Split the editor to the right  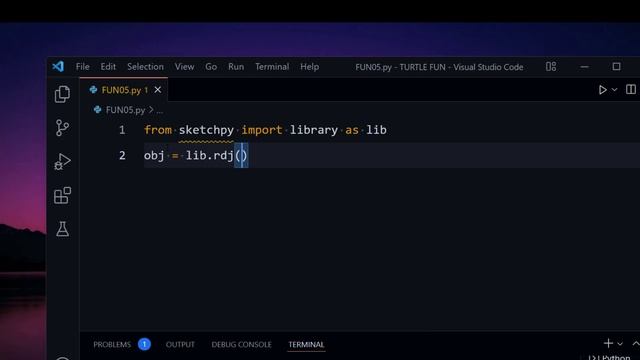(631, 89)
